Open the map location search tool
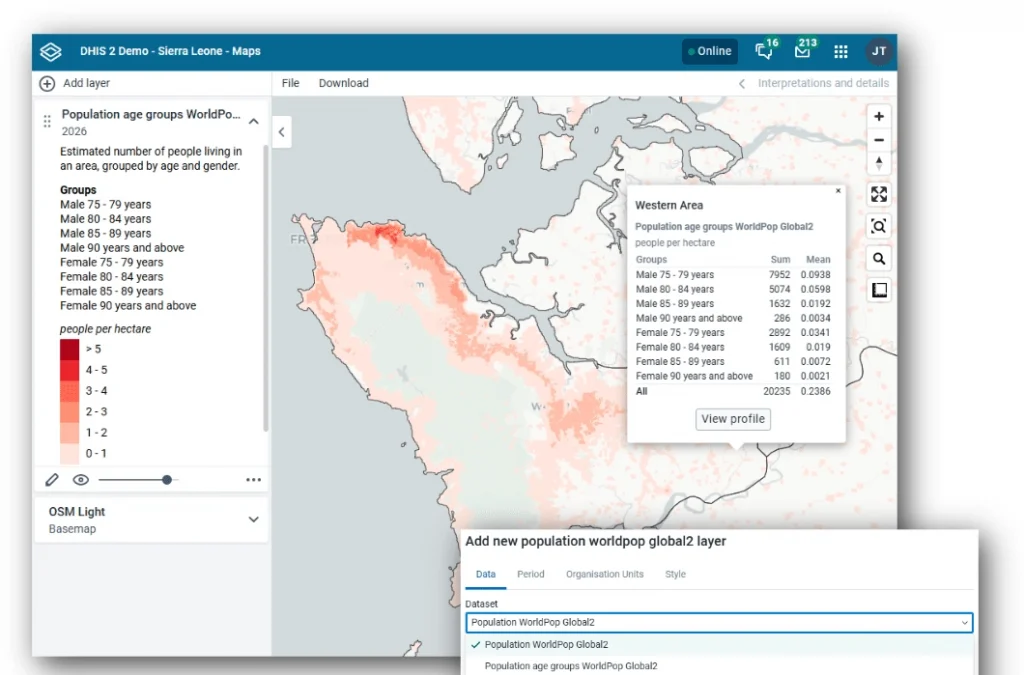 pyautogui.click(x=878, y=258)
